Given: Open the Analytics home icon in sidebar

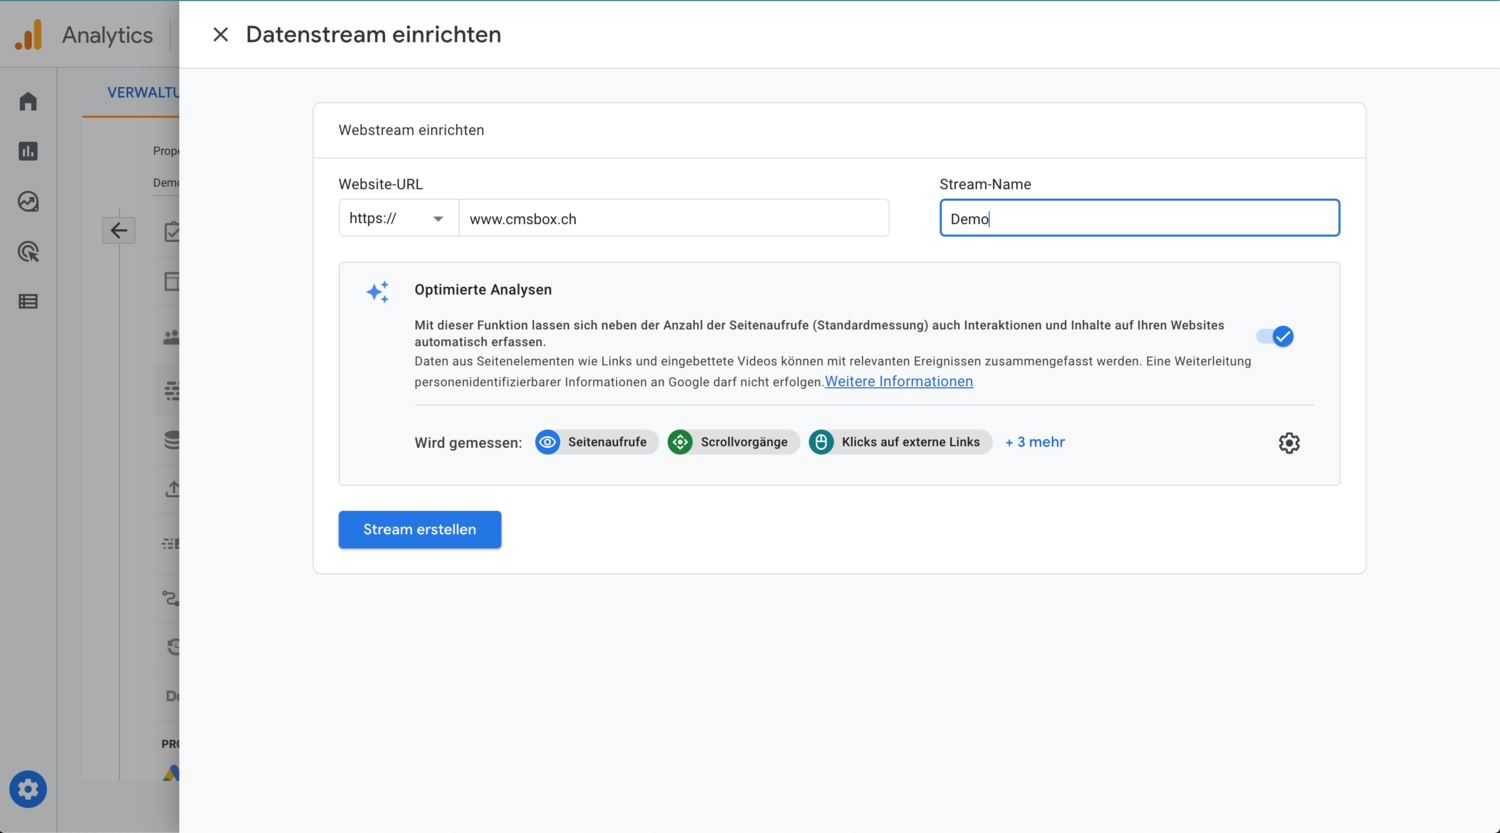Looking at the screenshot, I should pos(28,102).
